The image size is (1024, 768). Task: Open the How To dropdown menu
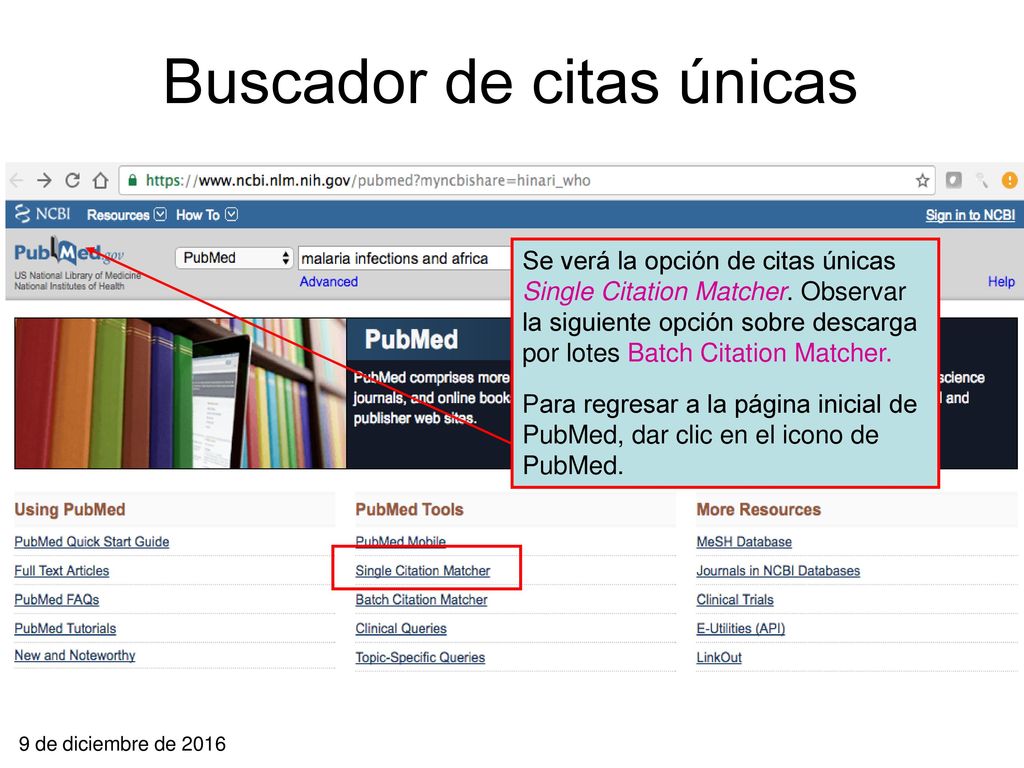[x=206, y=215]
